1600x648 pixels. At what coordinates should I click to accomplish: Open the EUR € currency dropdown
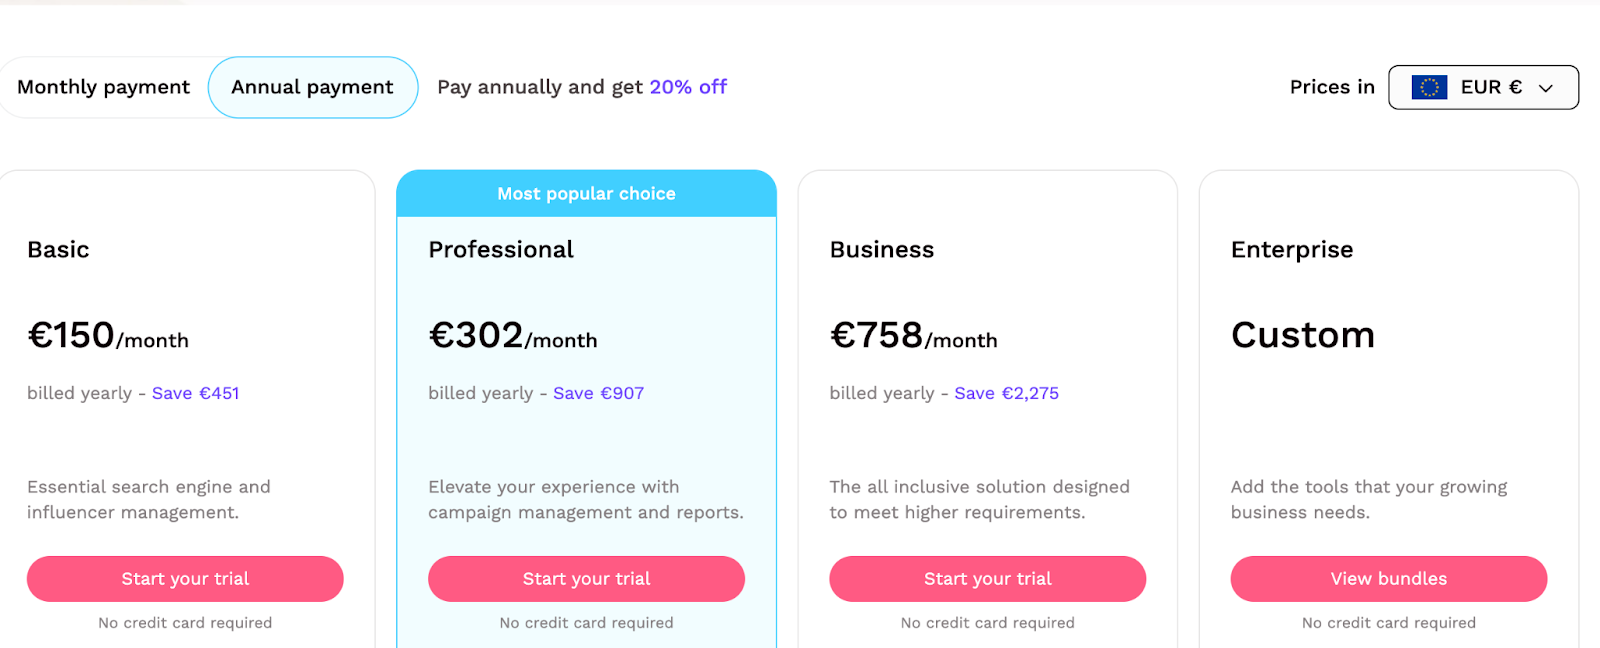click(x=1483, y=88)
